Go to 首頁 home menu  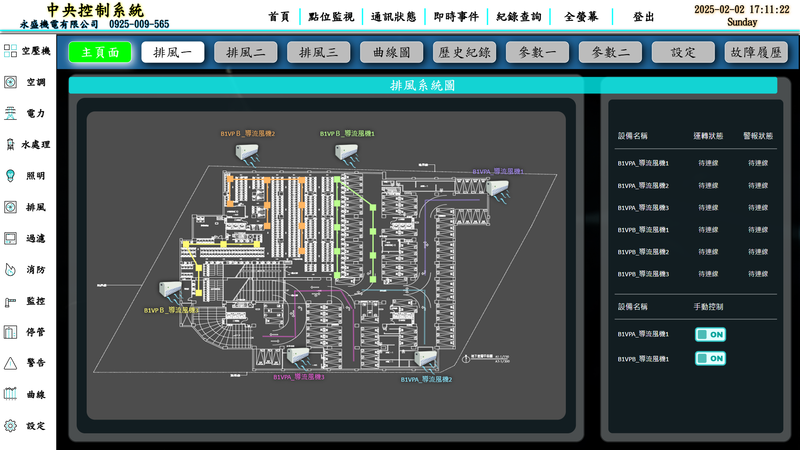279,17
